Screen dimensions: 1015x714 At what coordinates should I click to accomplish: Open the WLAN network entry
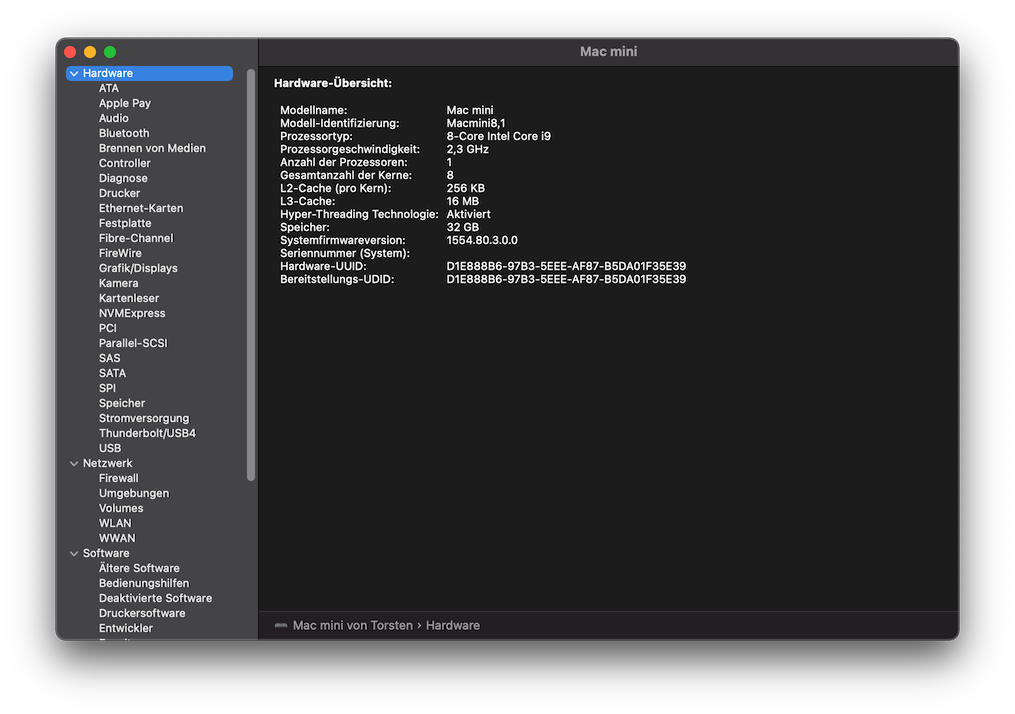(115, 523)
